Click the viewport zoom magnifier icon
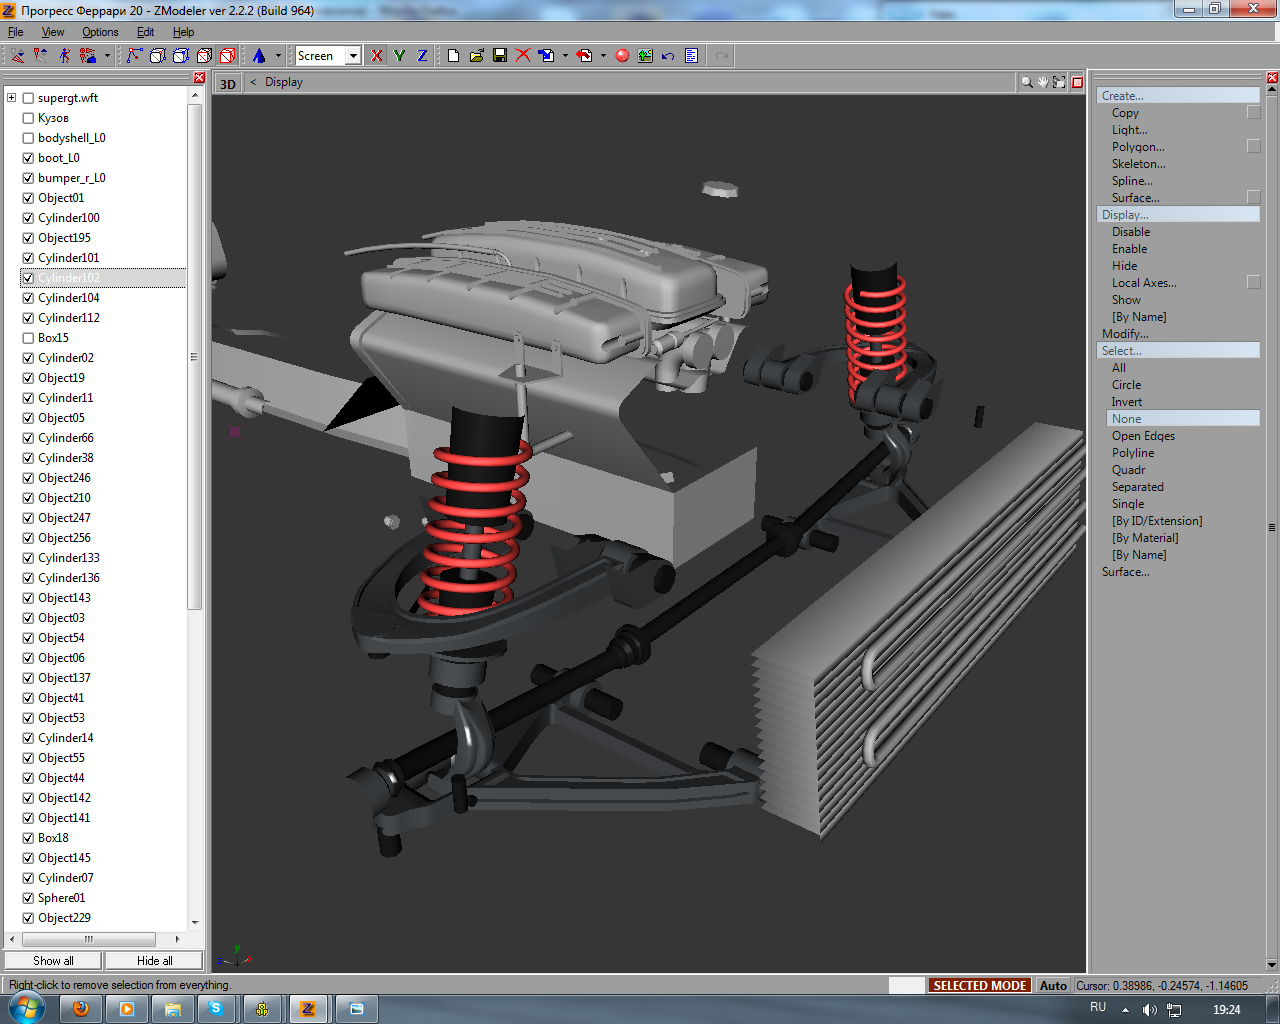The height and width of the screenshot is (1024, 1280). (1027, 82)
